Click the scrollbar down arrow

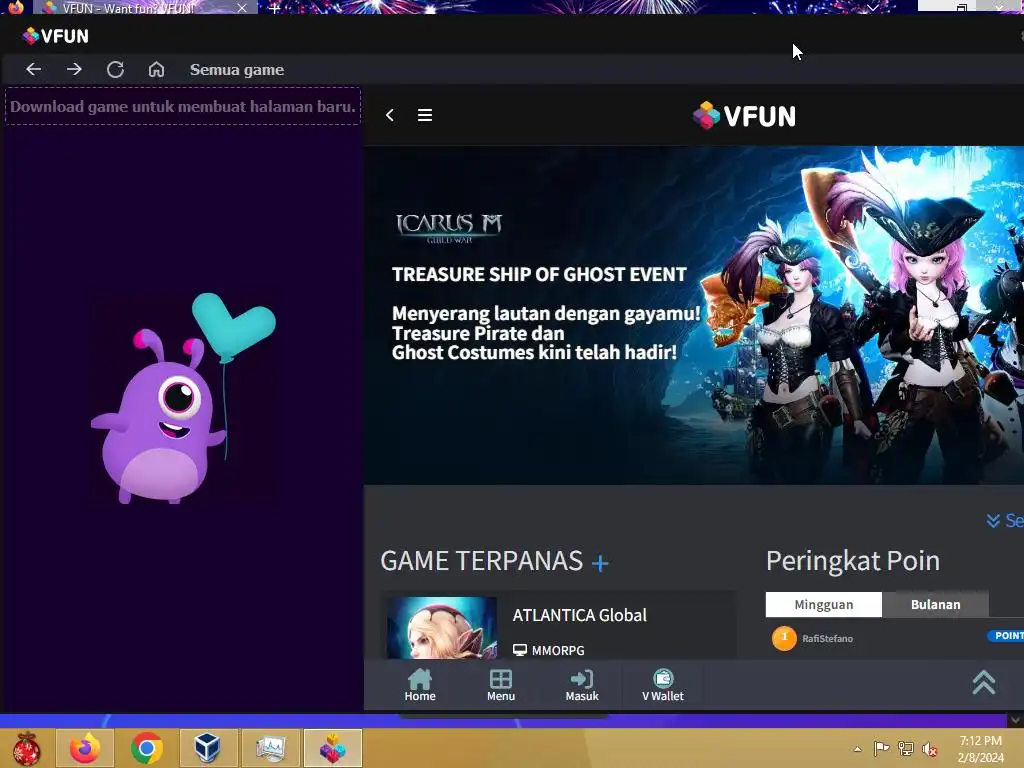[x=1015, y=720]
